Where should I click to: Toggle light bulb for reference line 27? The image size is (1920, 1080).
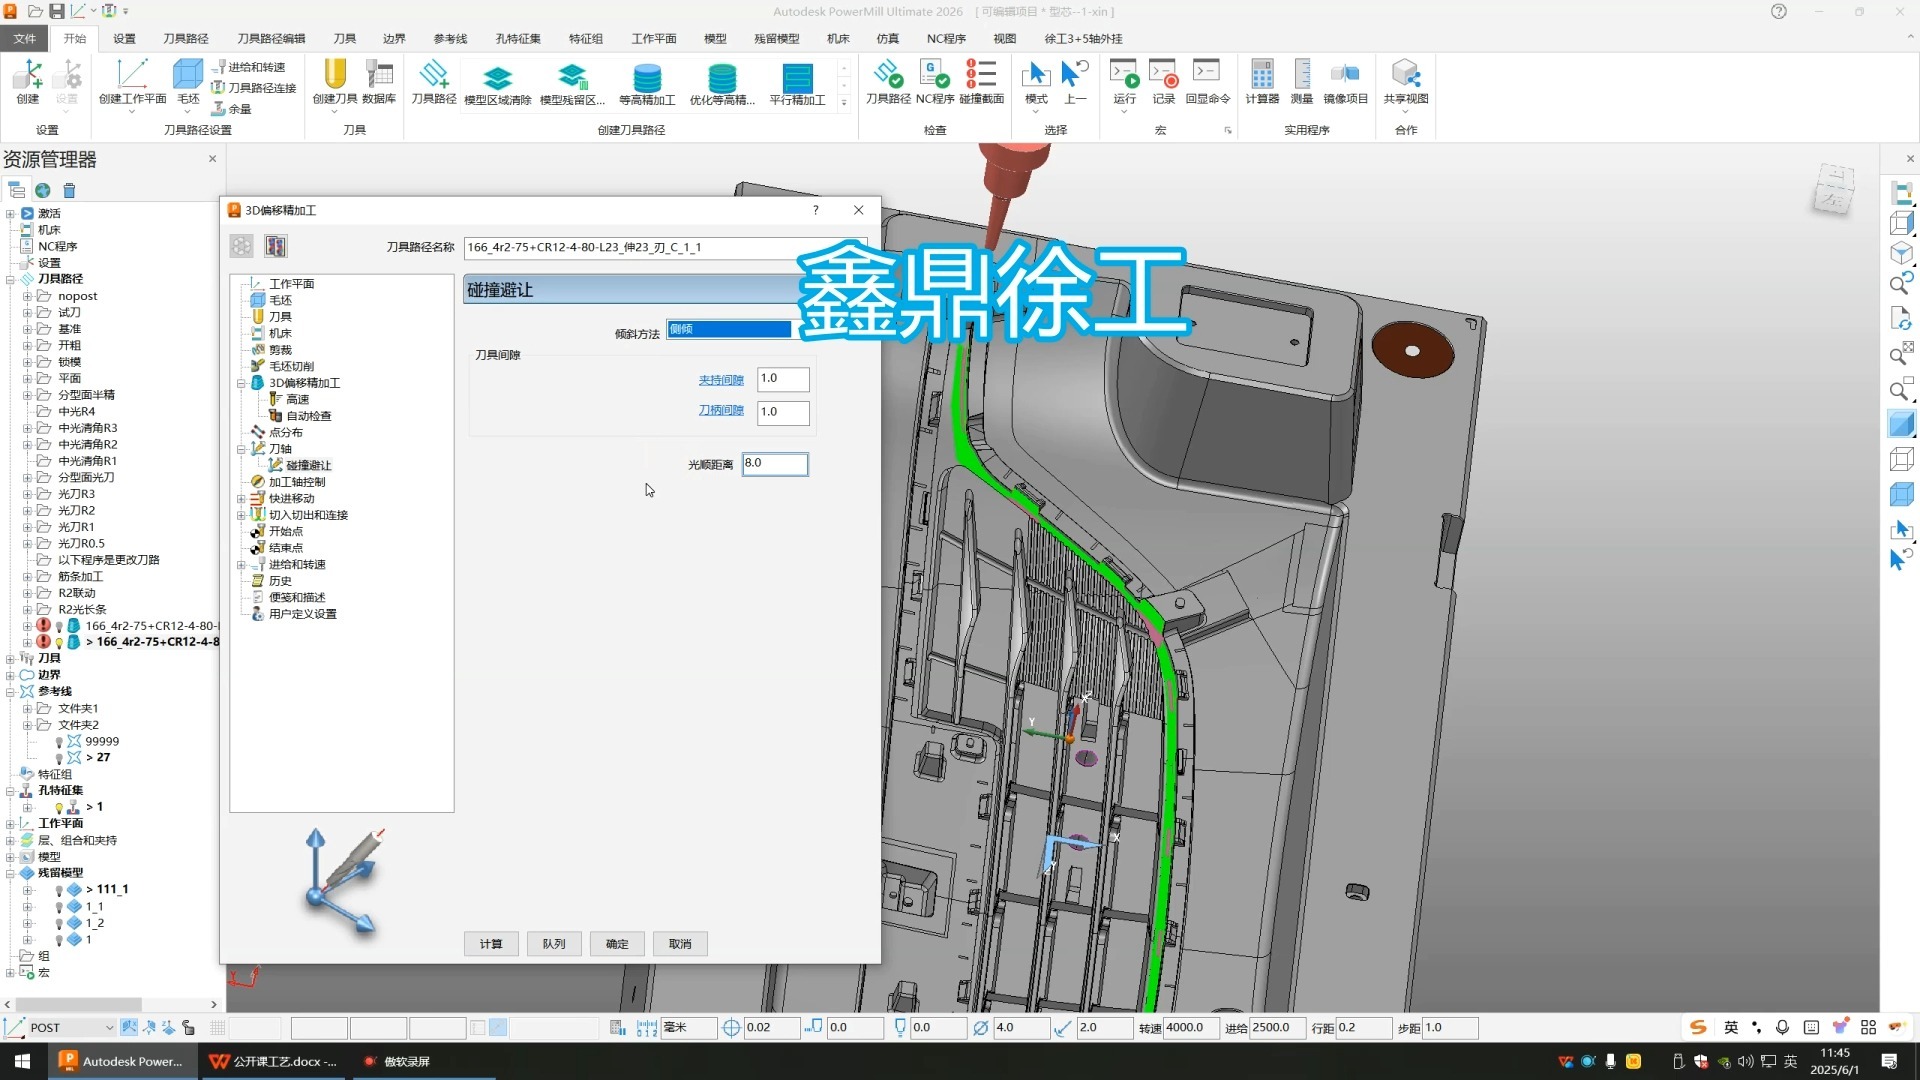[59, 758]
